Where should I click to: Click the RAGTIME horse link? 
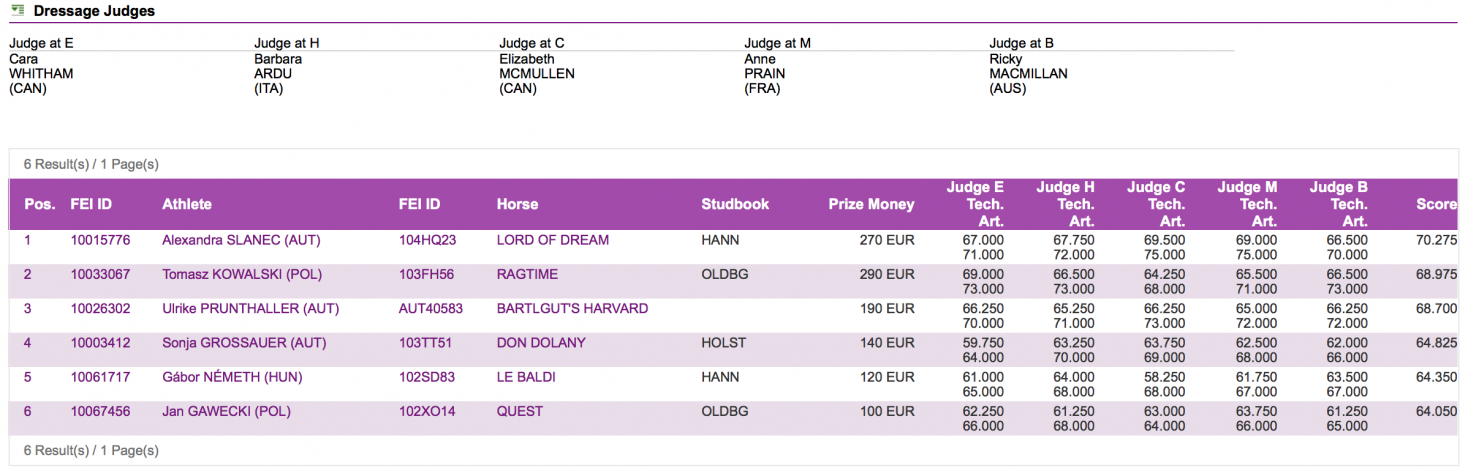(527, 274)
